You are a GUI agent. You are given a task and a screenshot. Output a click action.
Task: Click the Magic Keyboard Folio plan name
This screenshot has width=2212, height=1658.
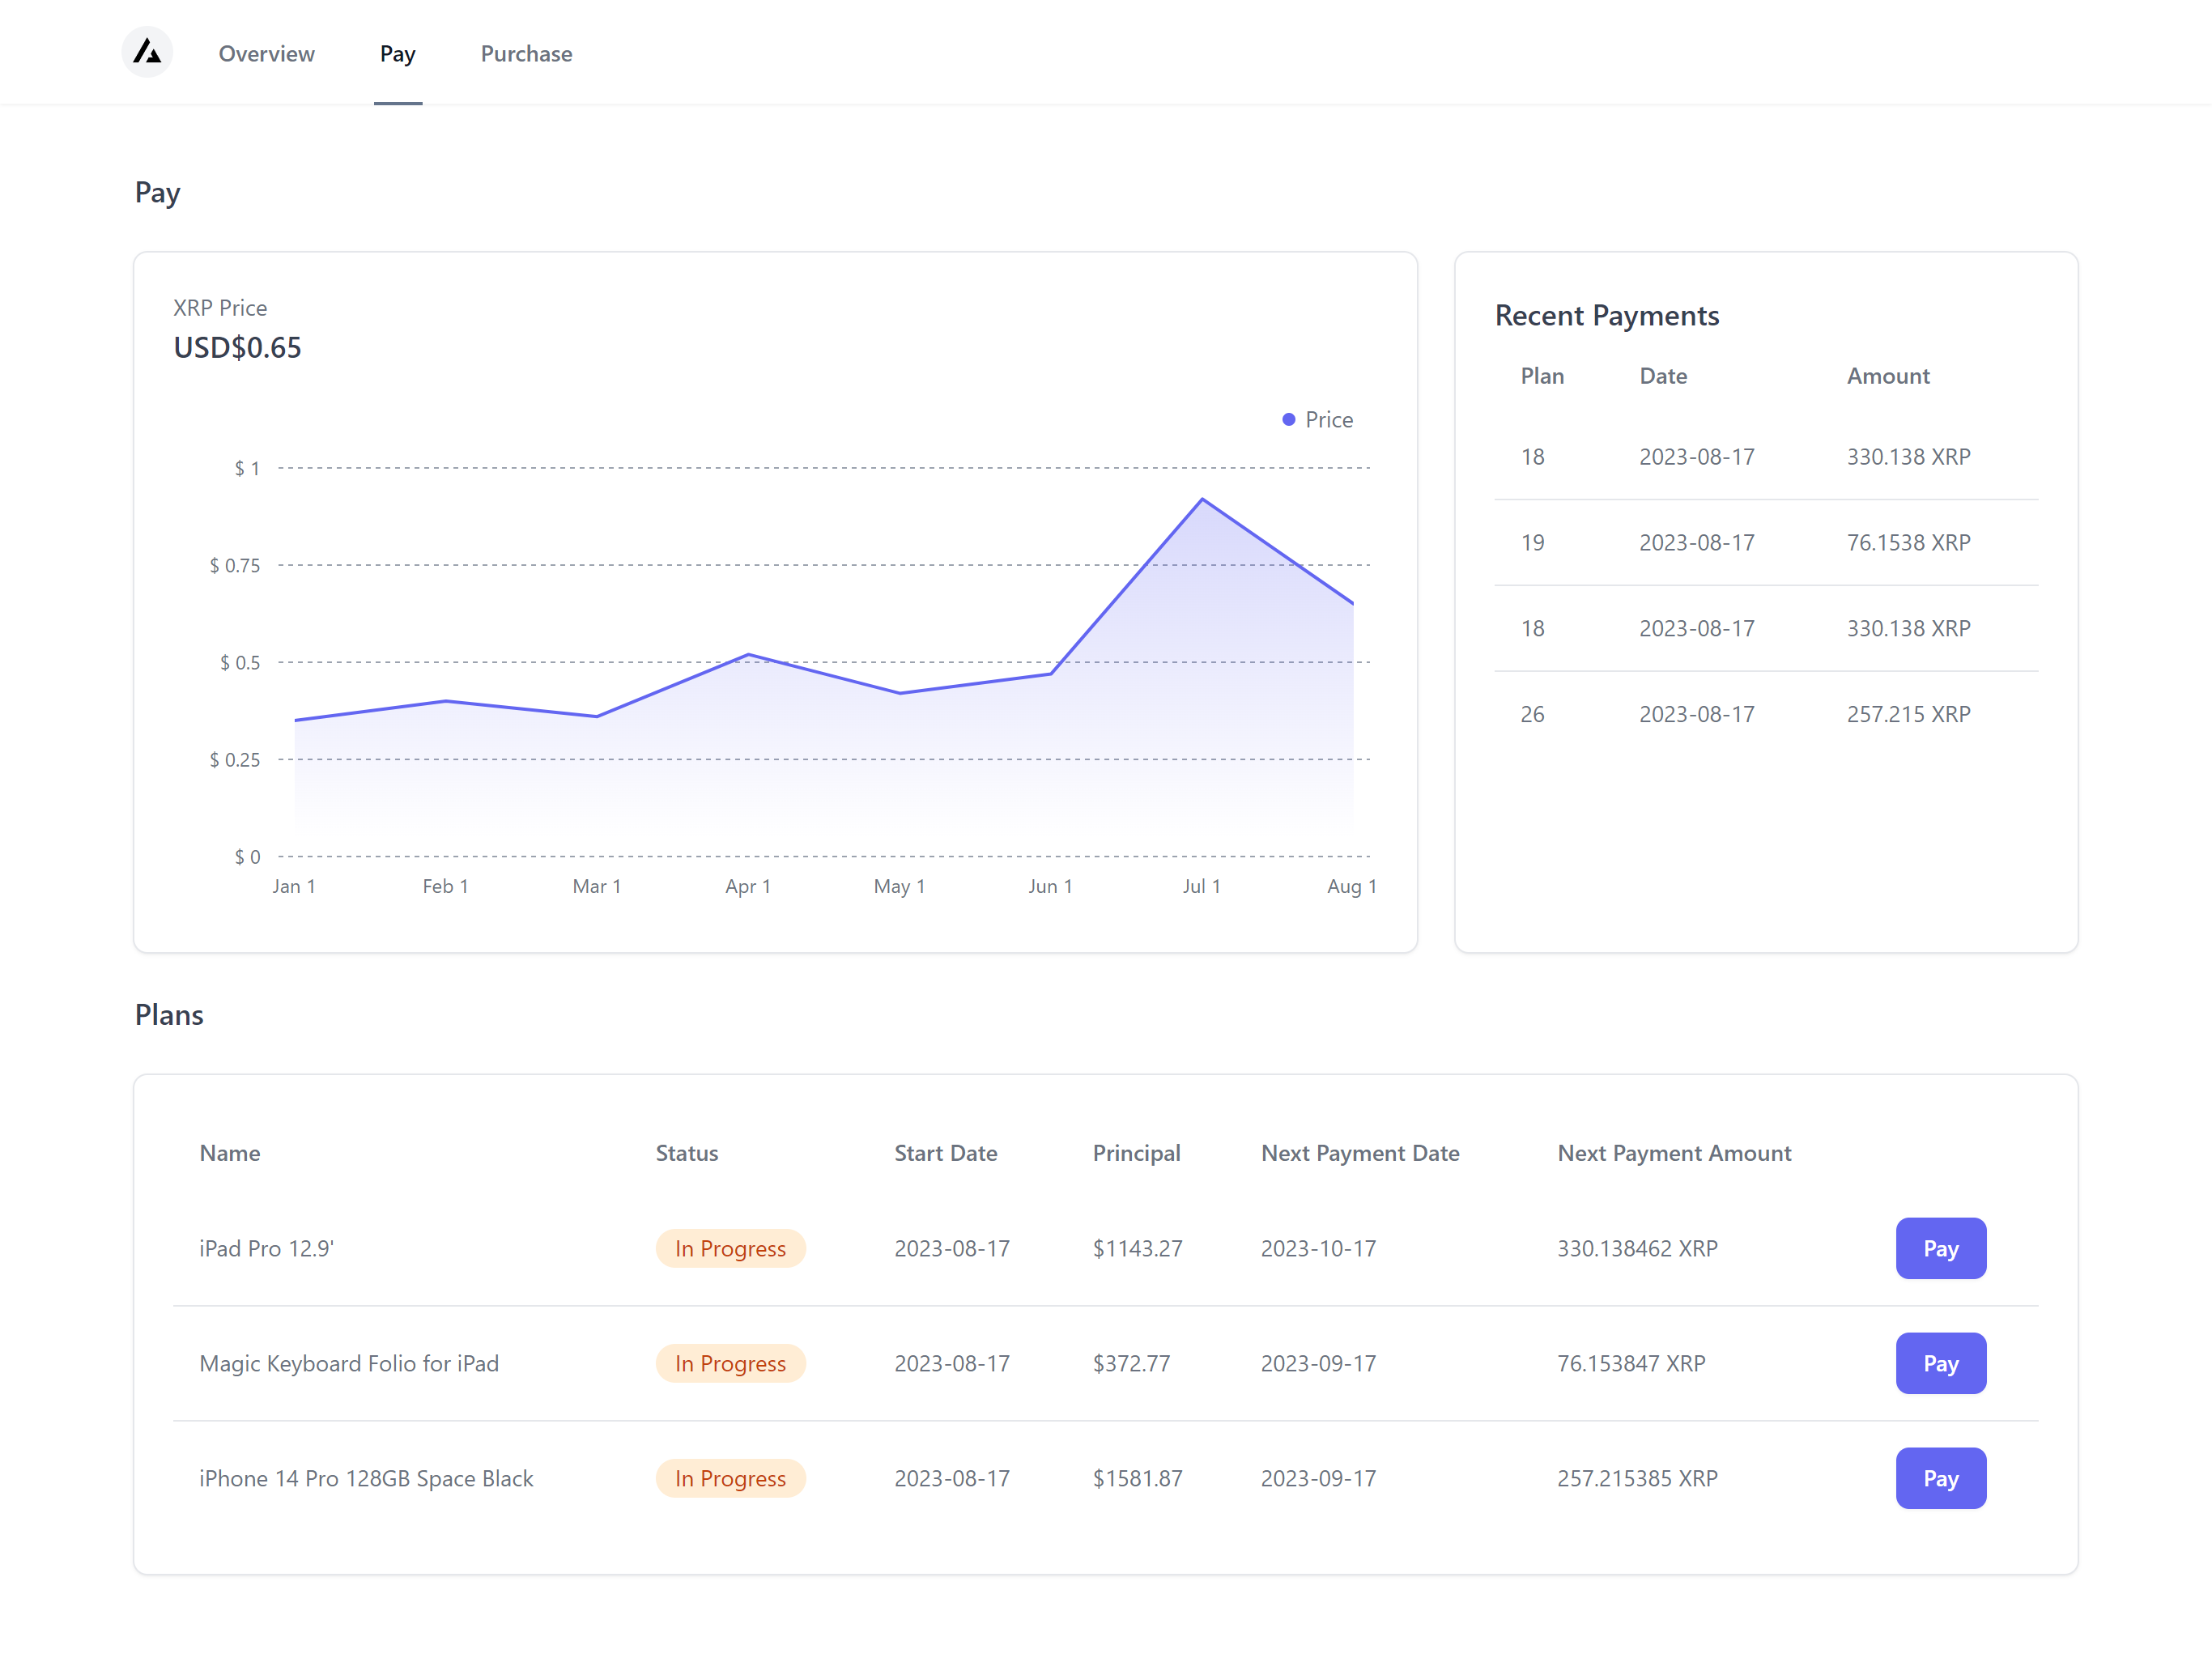click(349, 1363)
